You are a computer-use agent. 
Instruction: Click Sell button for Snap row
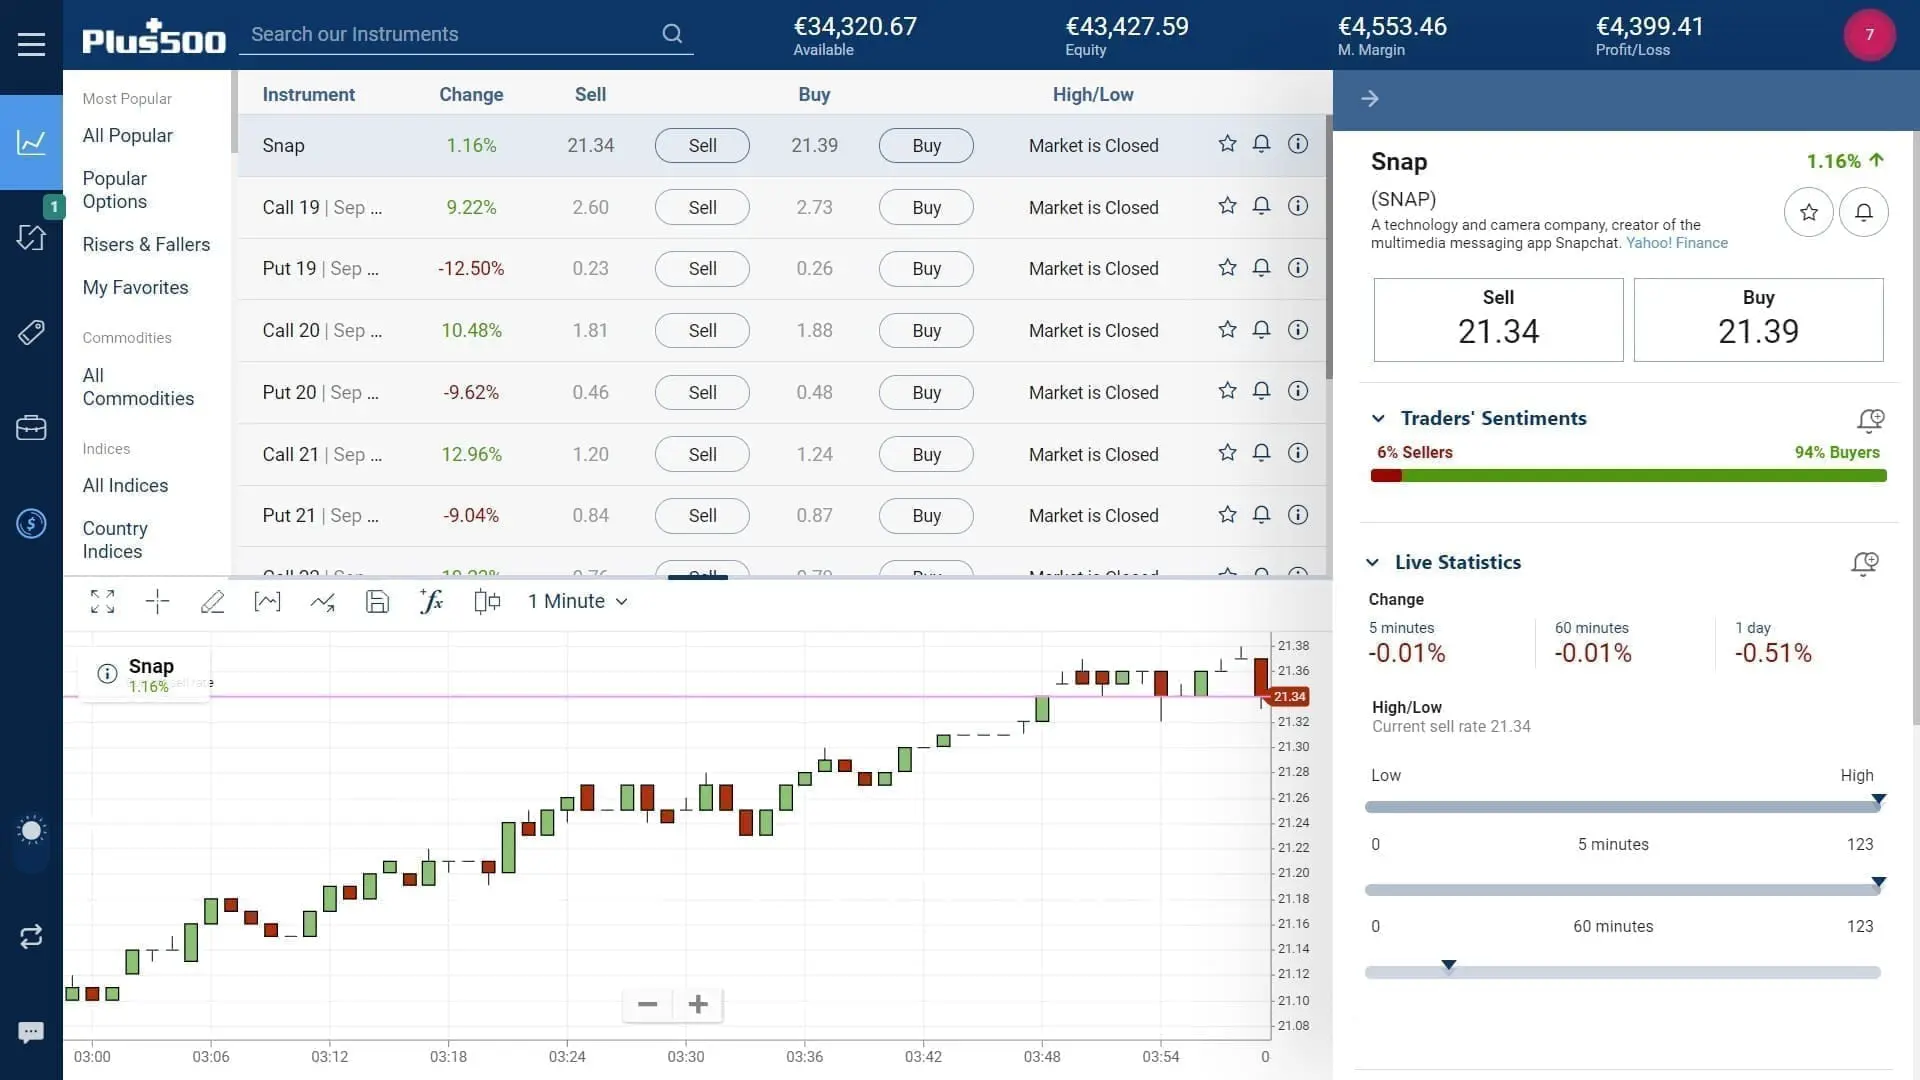click(x=702, y=145)
